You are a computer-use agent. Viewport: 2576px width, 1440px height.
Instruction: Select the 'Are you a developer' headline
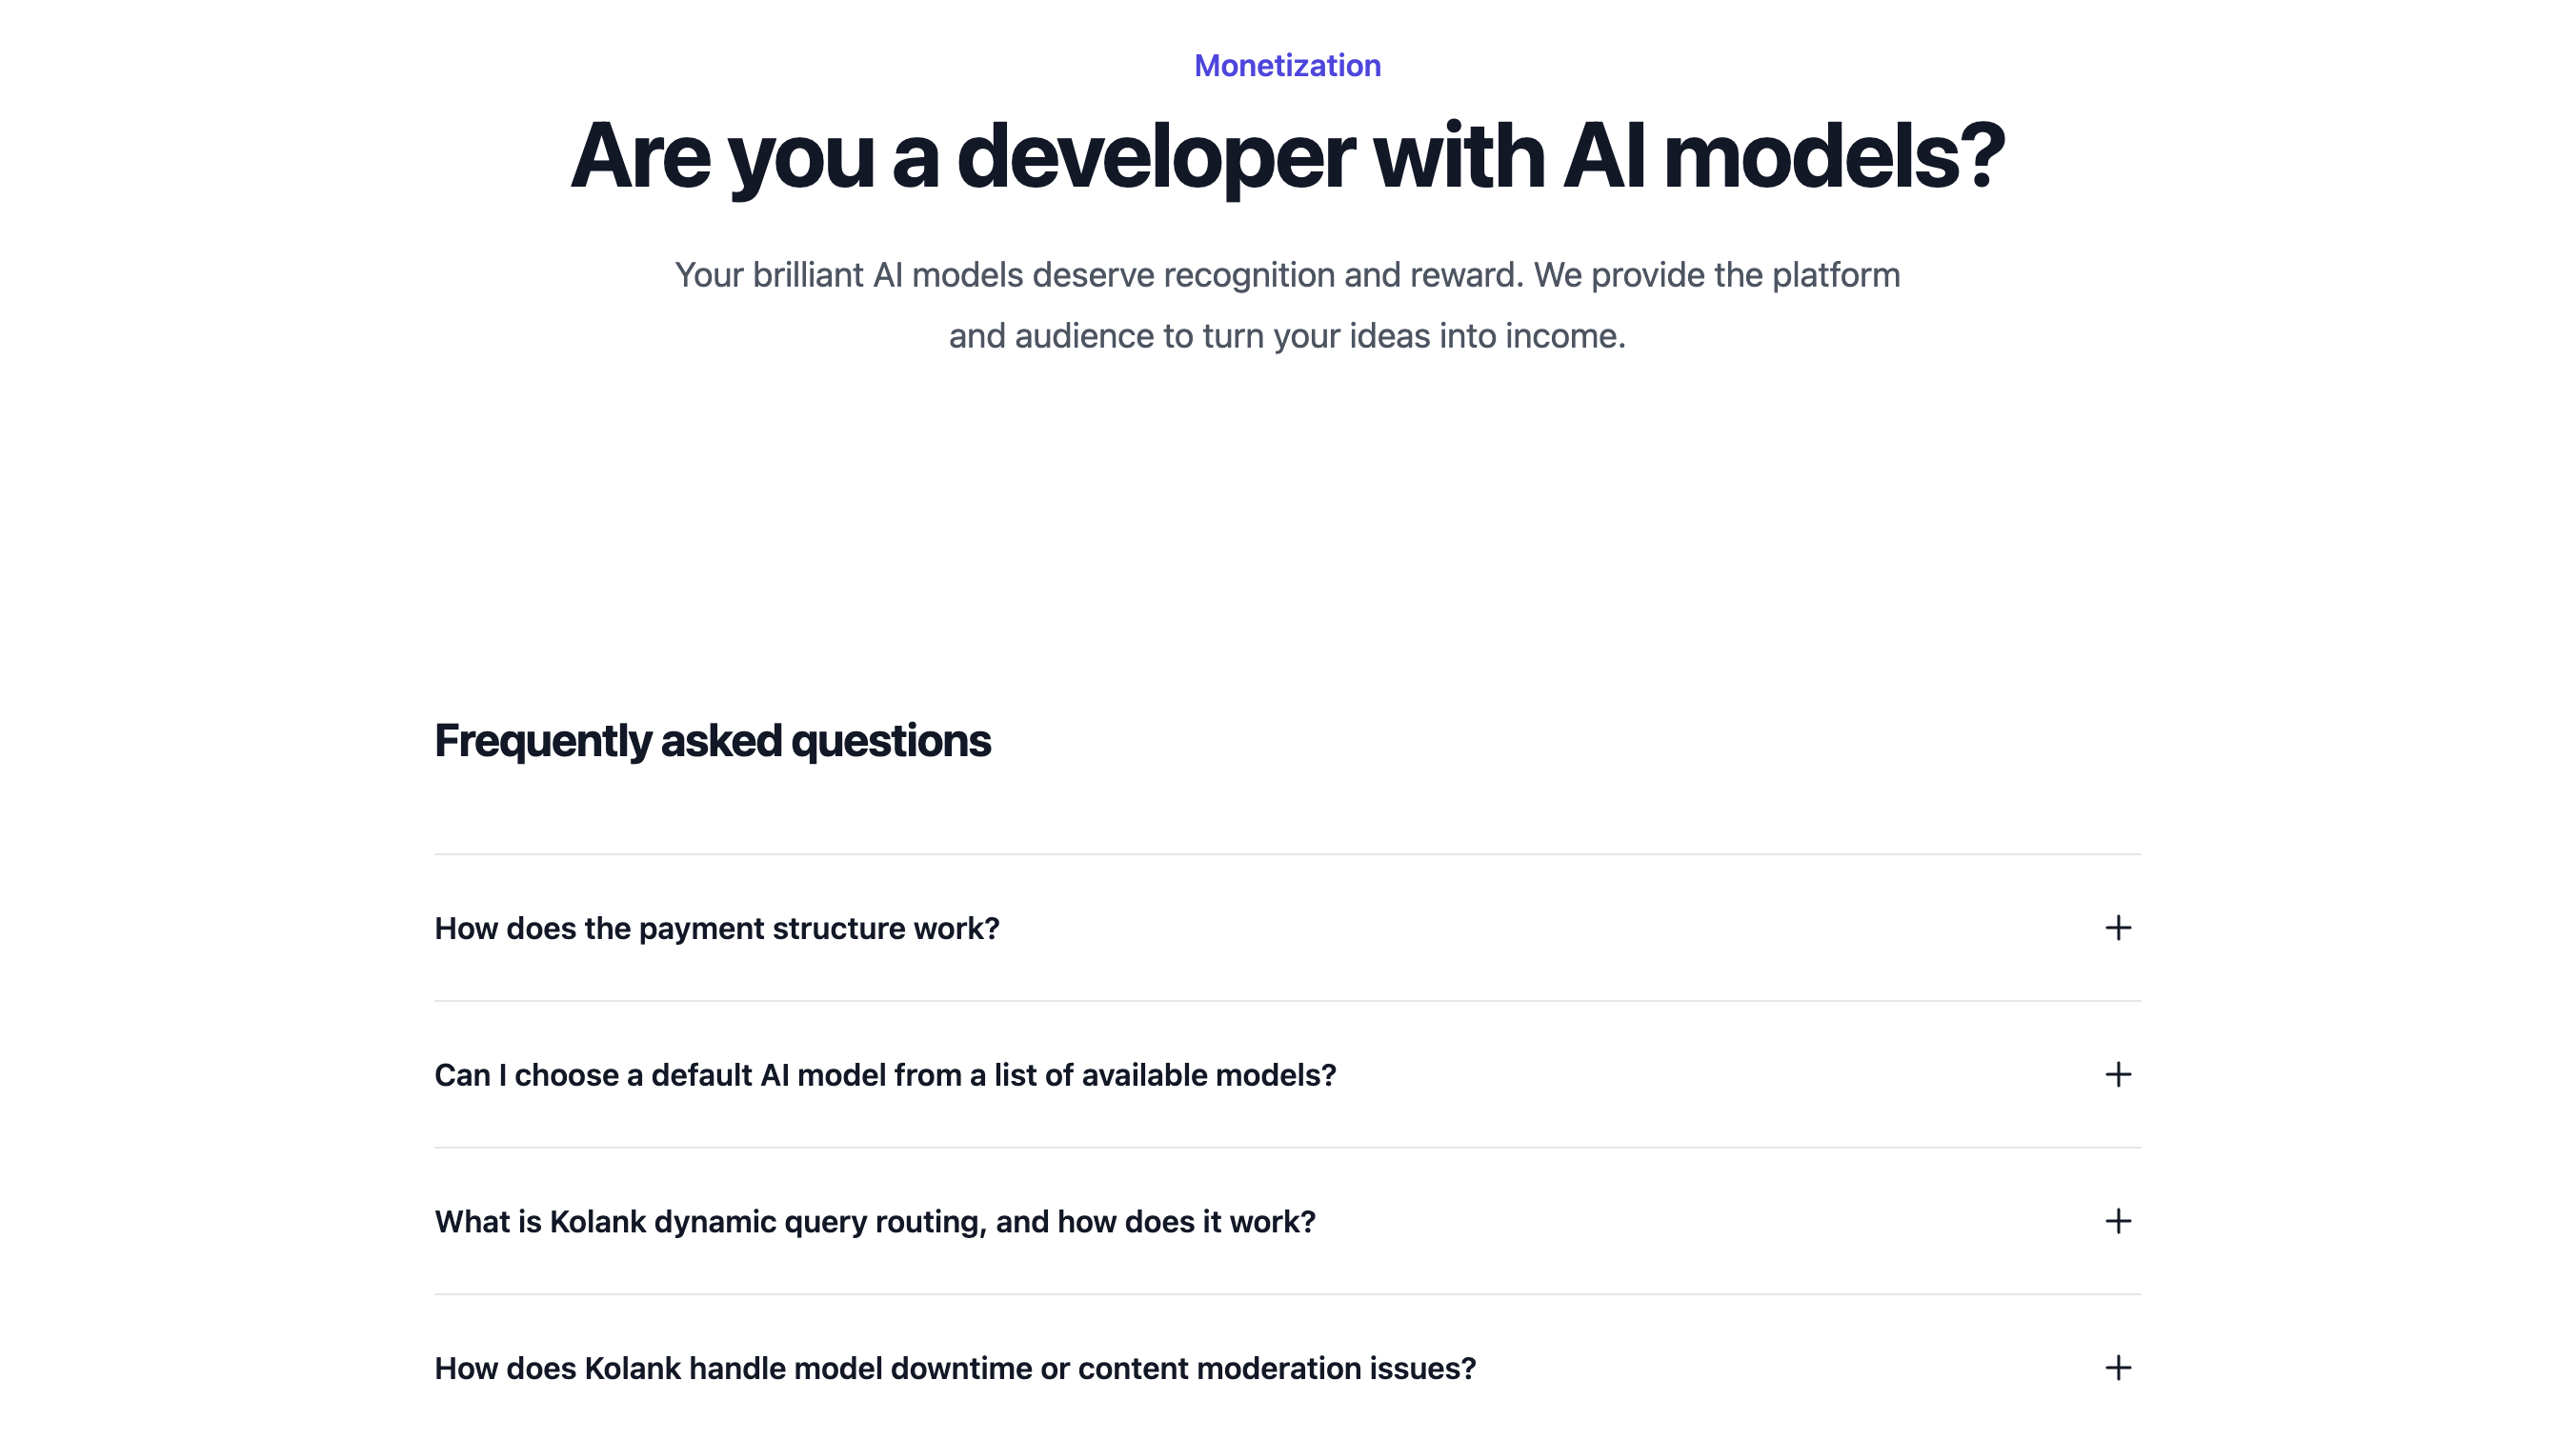coord(1287,157)
